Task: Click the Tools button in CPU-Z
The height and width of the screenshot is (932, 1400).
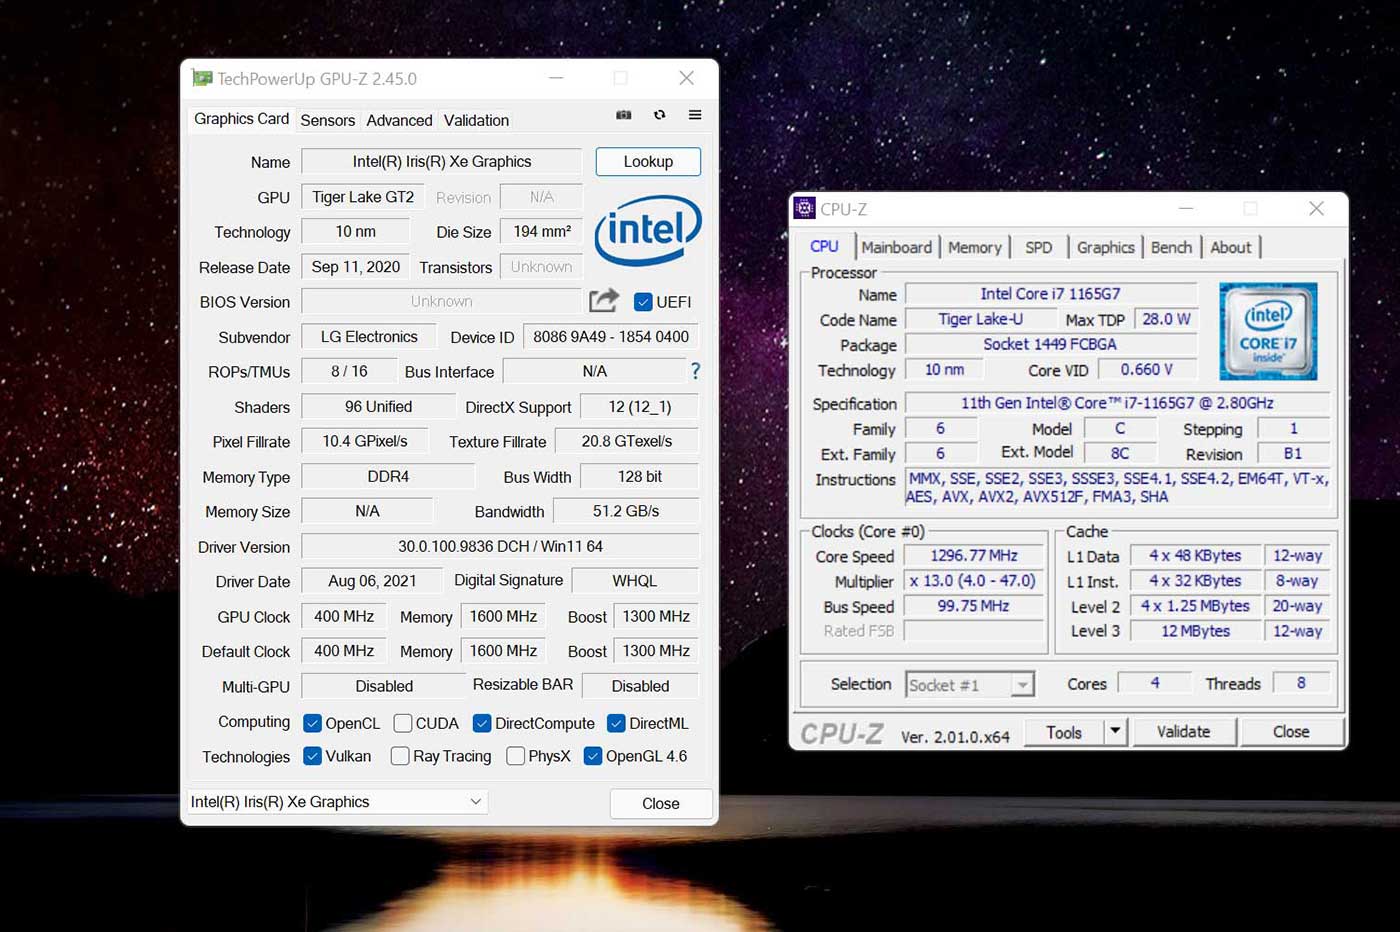Action: coord(1064,732)
